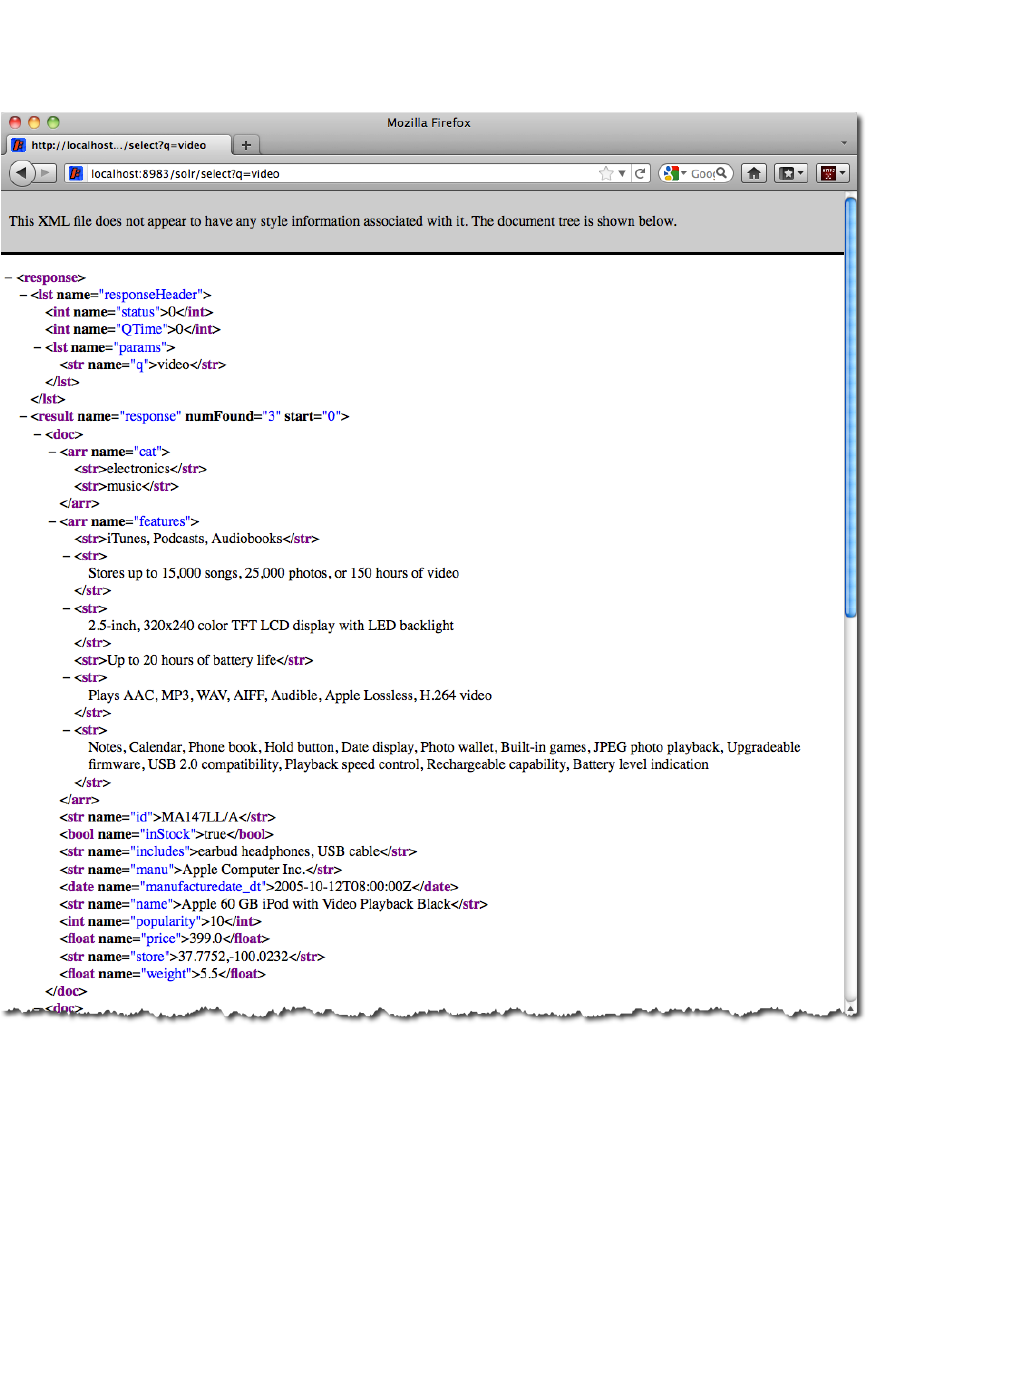
Task: Click the 'includes' earbud headphones line
Action: (239, 852)
